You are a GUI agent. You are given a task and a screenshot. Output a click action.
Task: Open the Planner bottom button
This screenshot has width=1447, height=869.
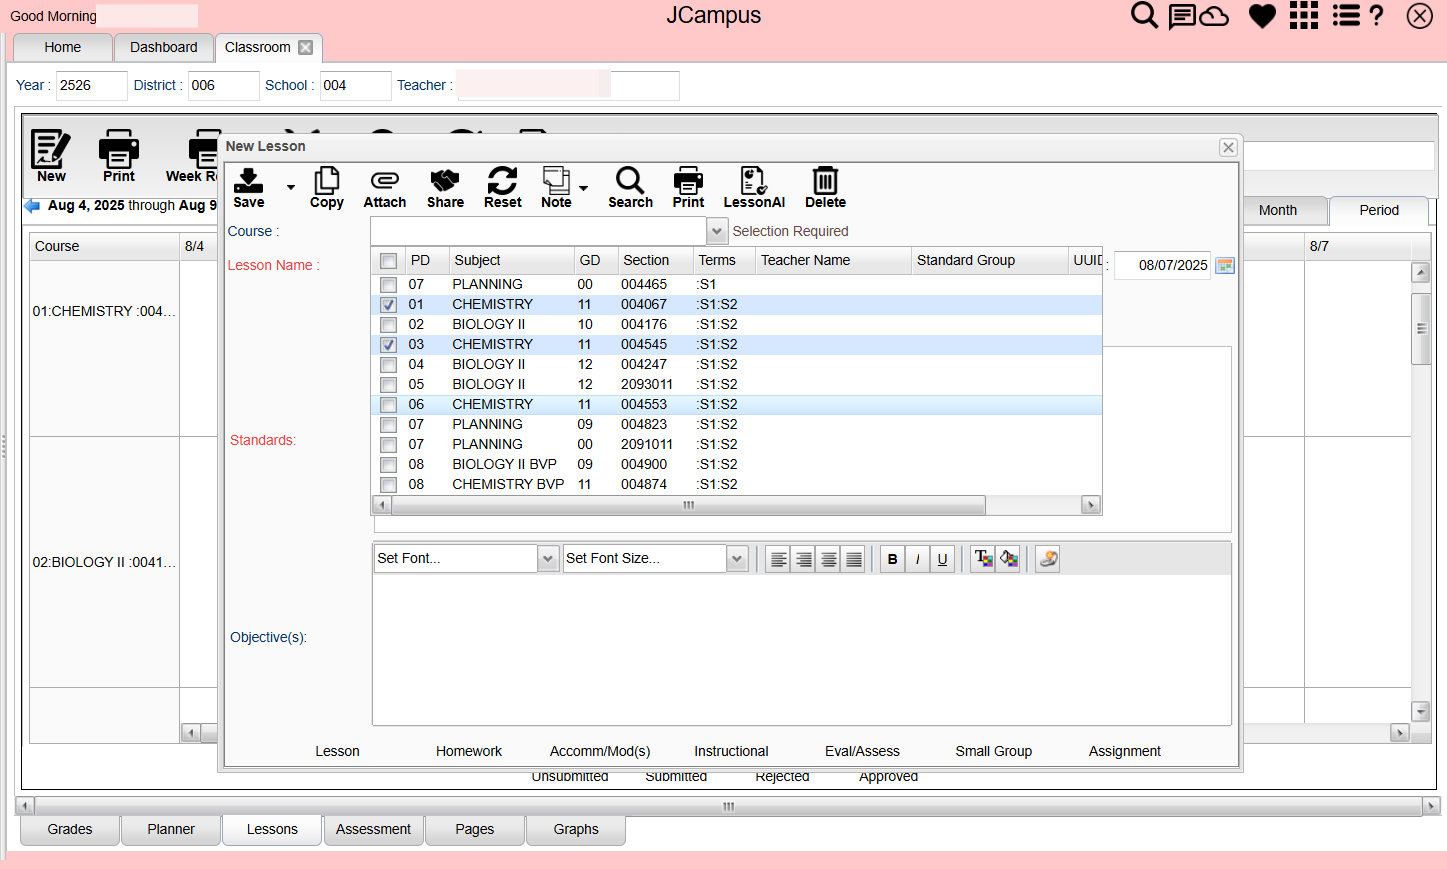(x=171, y=829)
